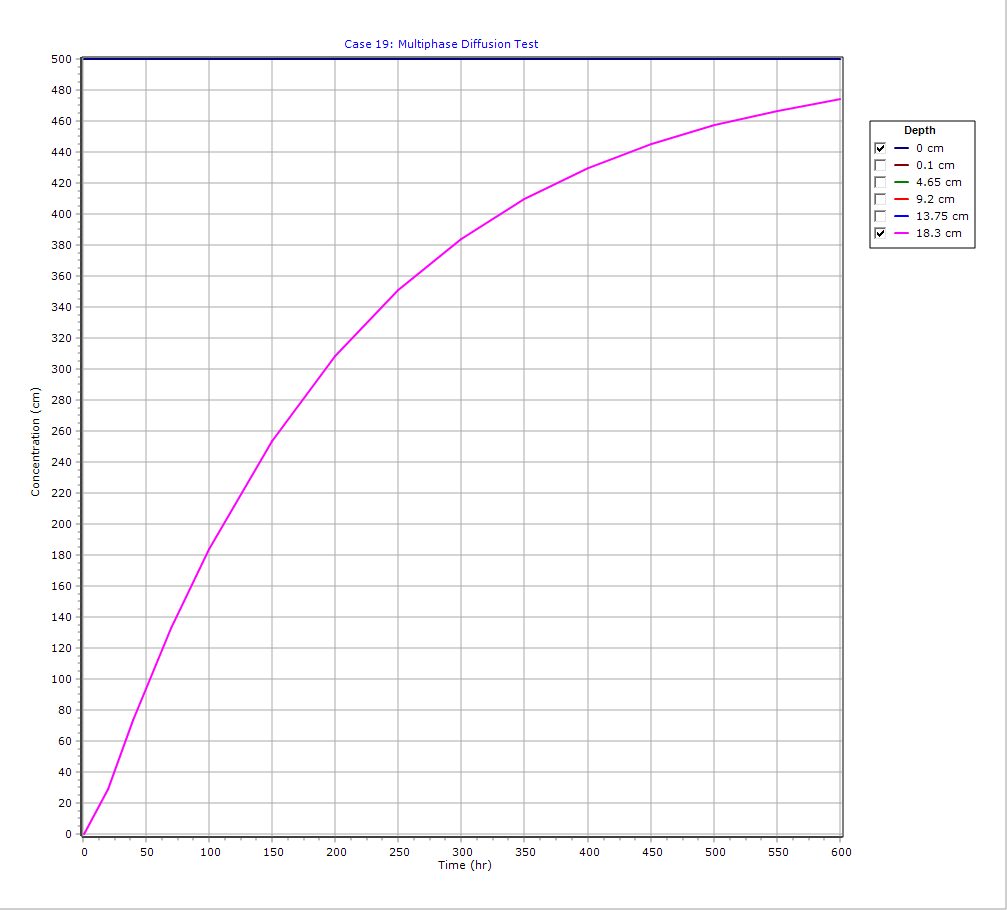Select the chart title 'Case 19: Multiphase Diffusion Test'
Screen dimensions: 1007x910
click(441, 44)
